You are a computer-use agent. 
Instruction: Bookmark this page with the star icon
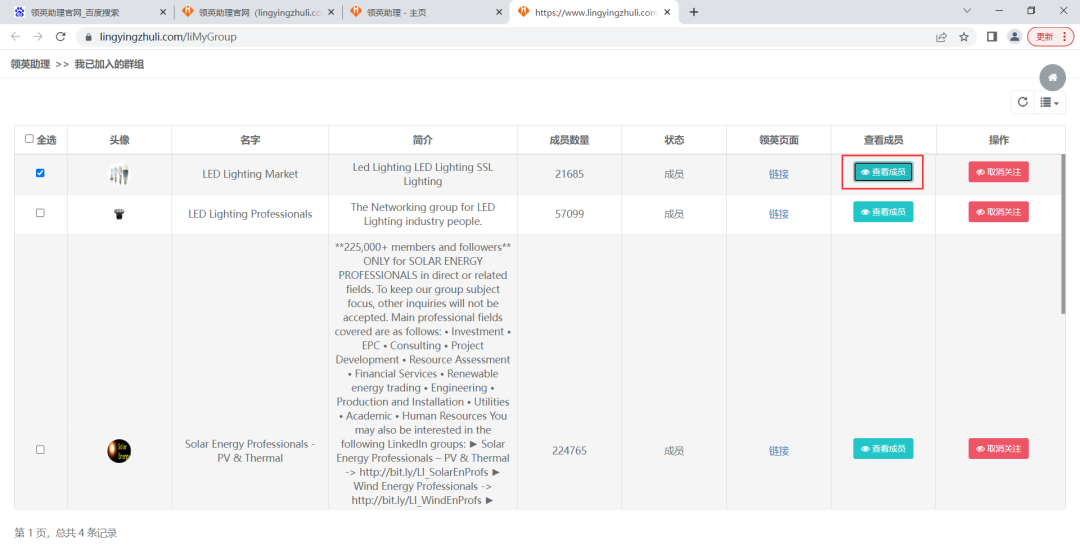[x=964, y=37]
